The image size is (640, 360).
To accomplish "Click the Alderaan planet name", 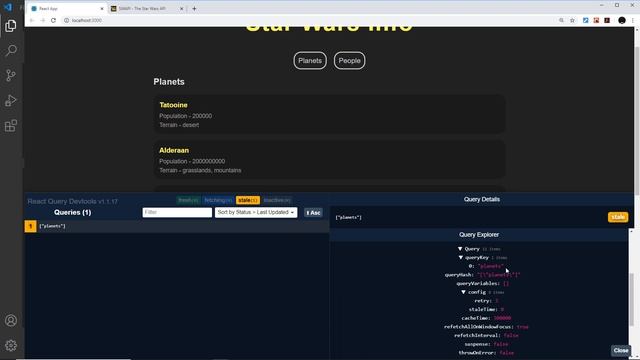I will pyautogui.click(x=174, y=151).
